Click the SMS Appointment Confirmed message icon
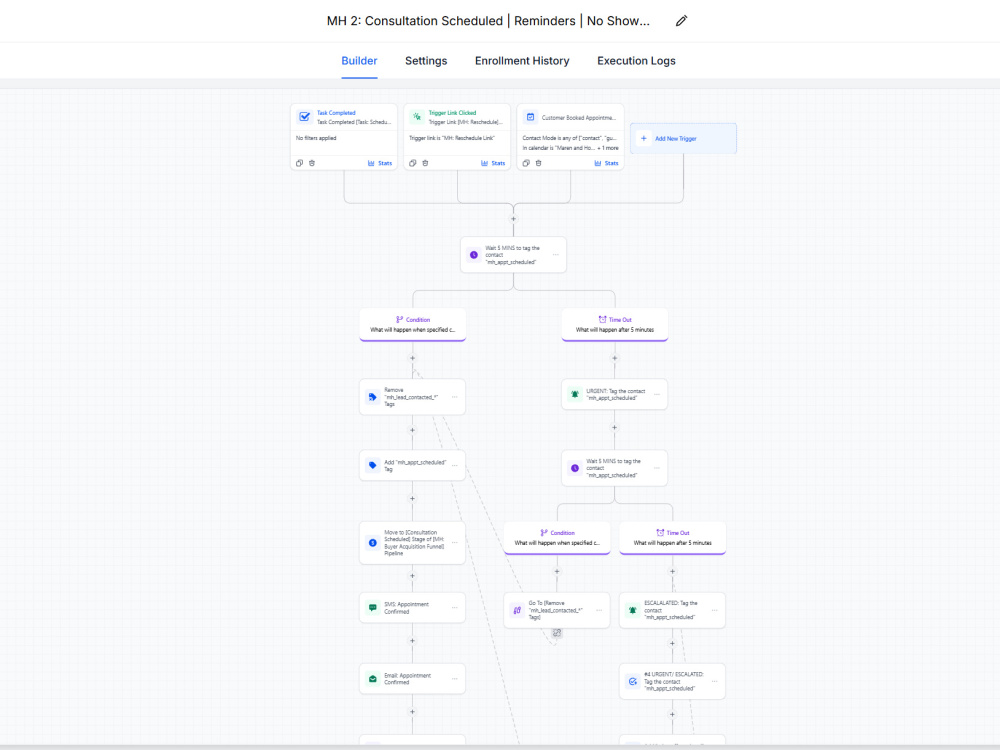The image size is (1000, 750). 373,608
